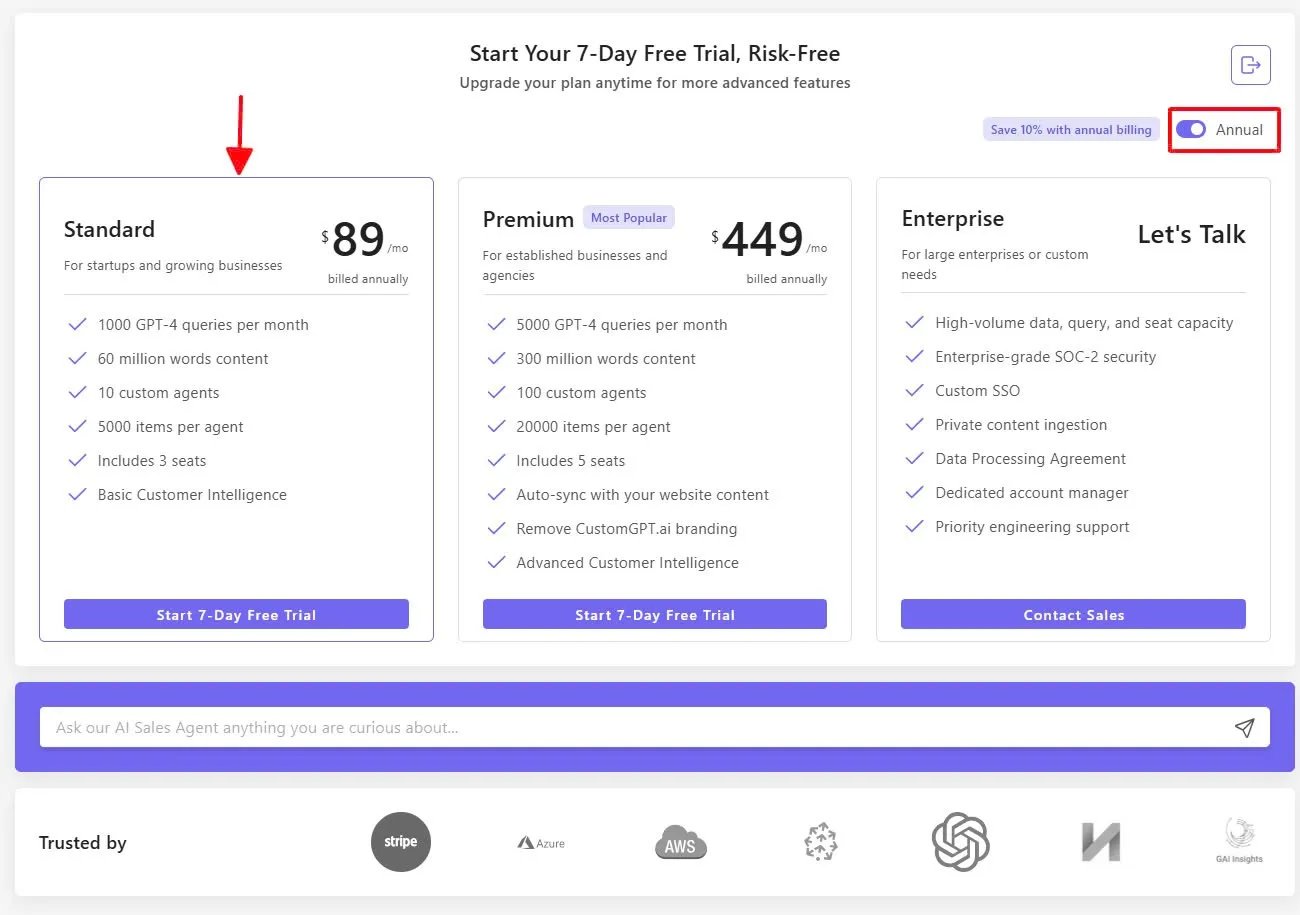Click the Enterprise plan heading

tap(953, 219)
